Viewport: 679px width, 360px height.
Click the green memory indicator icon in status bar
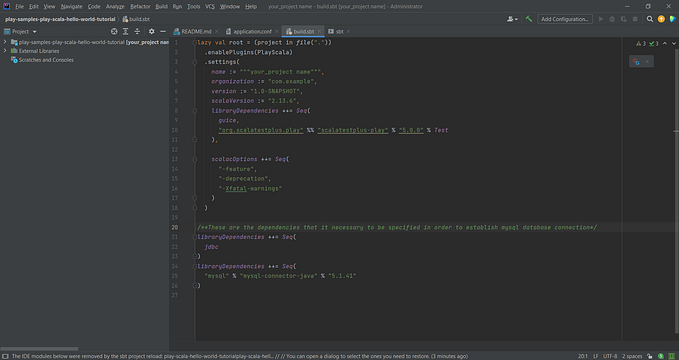coord(671,356)
